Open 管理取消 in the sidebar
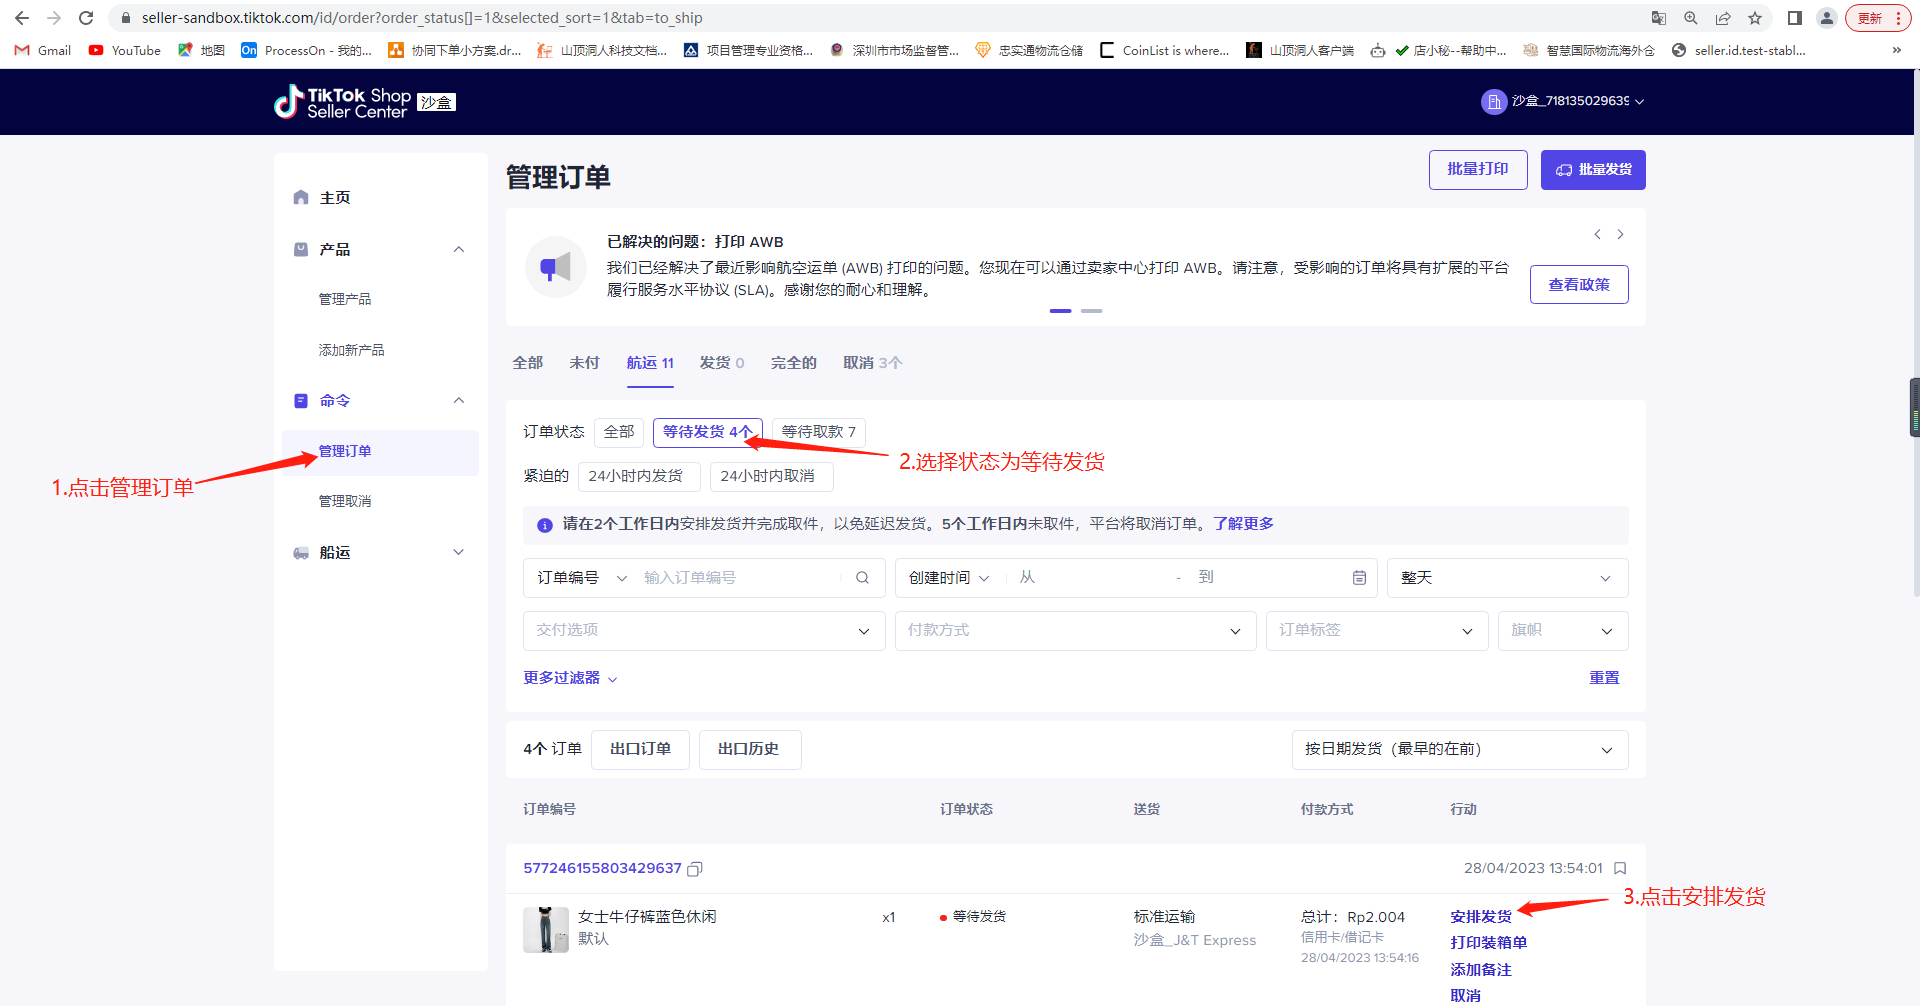This screenshot has width=1920, height=1006. click(x=345, y=501)
